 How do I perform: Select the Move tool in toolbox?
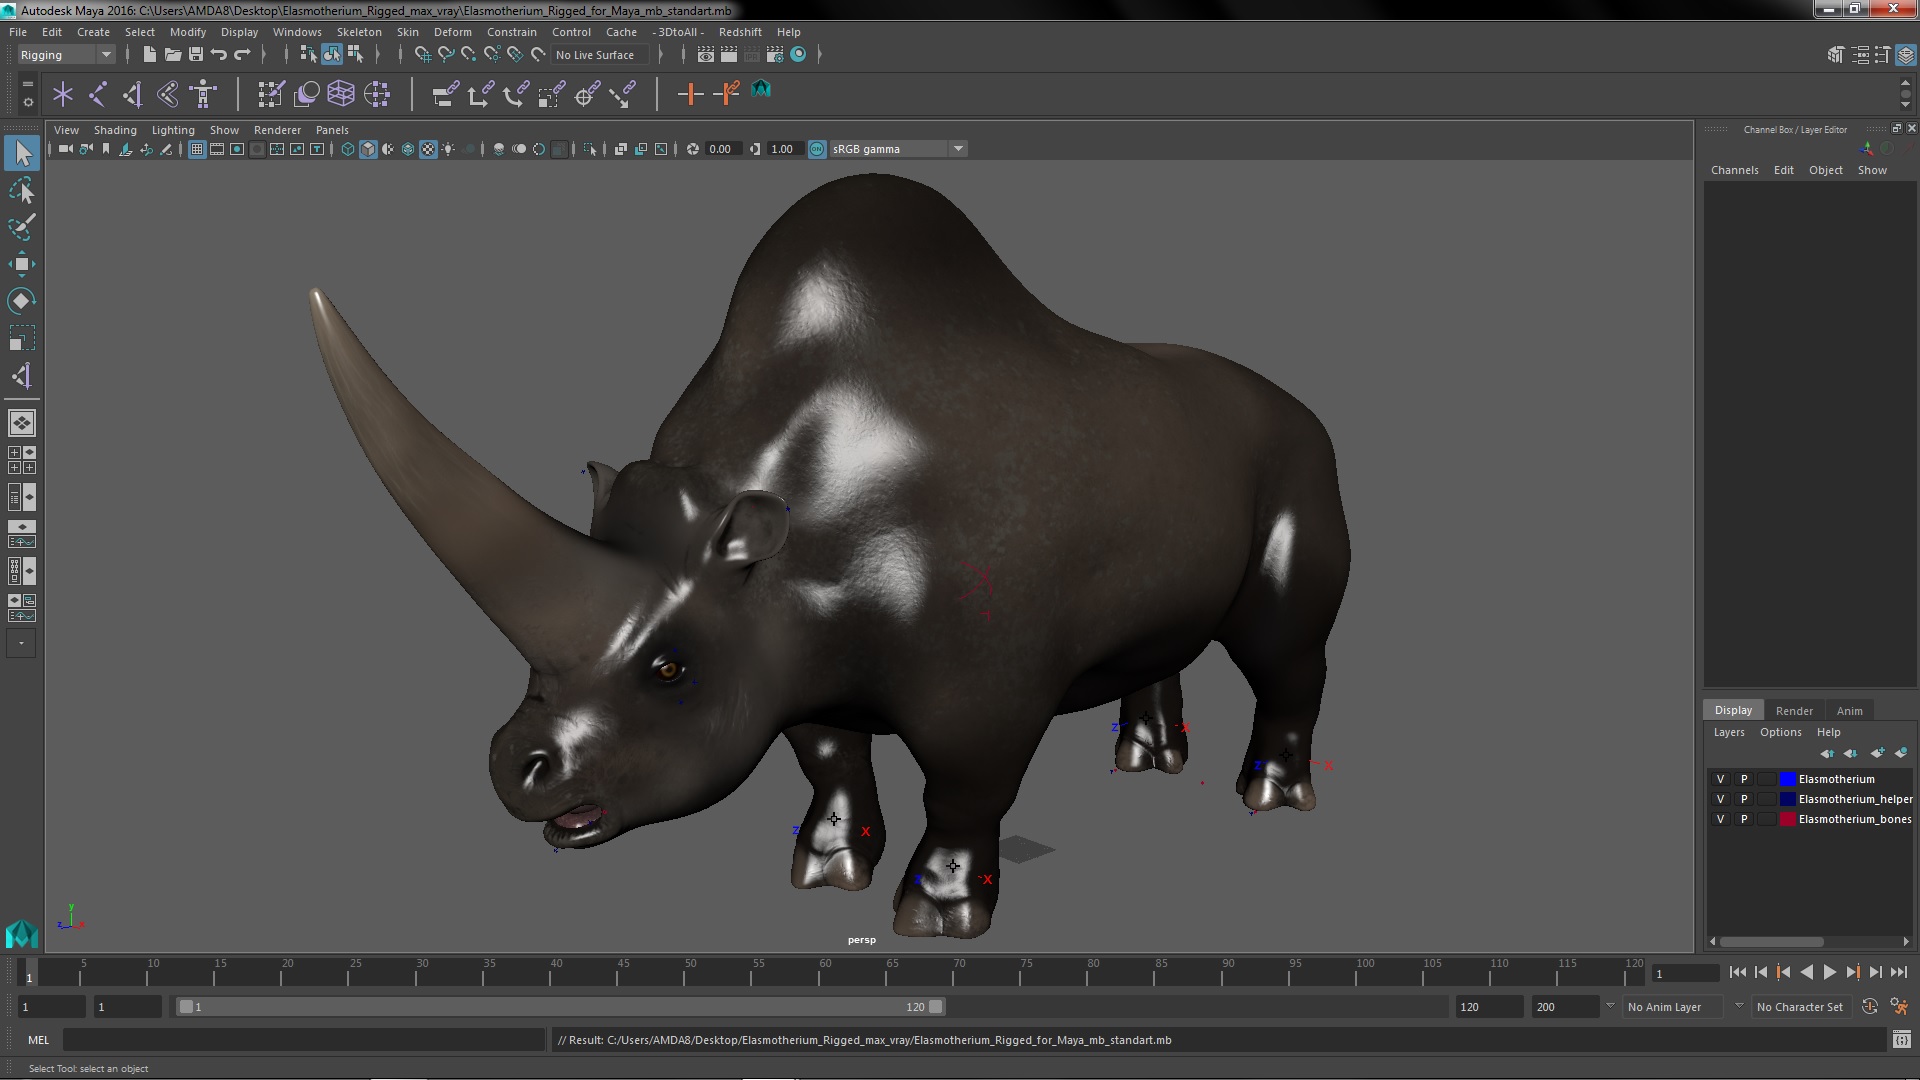tap(21, 264)
